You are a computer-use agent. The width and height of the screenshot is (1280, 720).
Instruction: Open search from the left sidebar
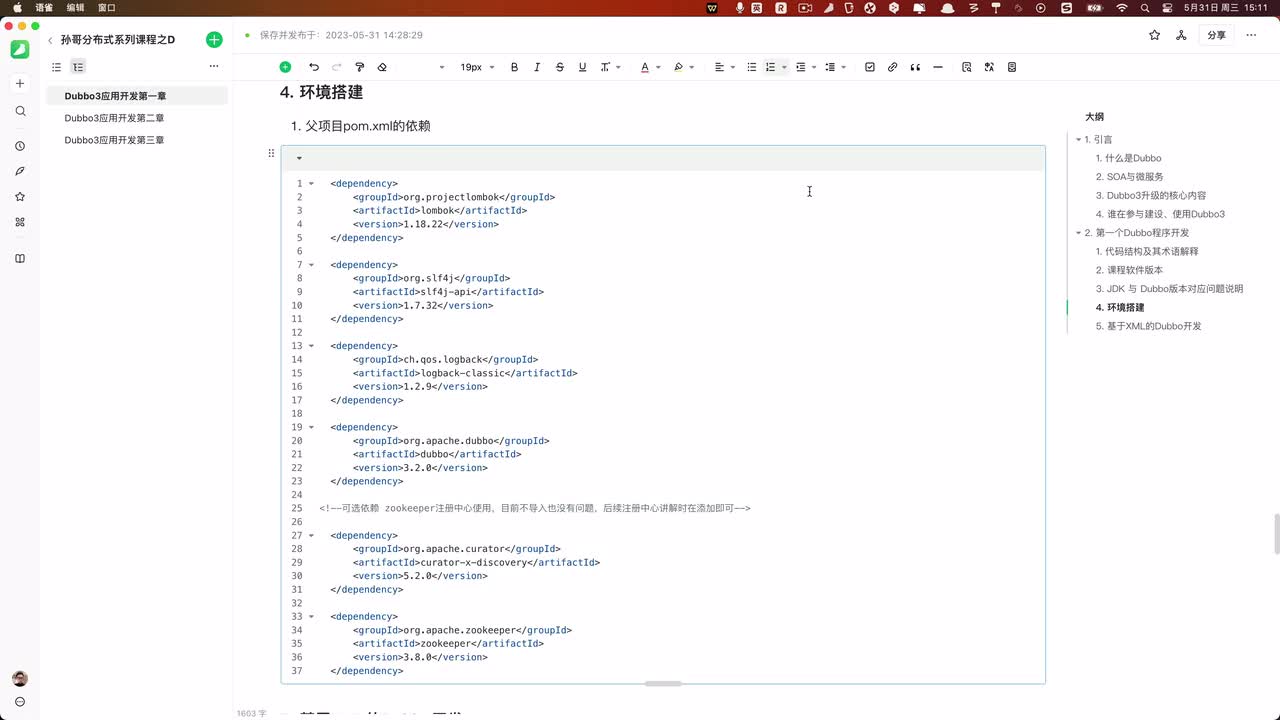pos(20,111)
